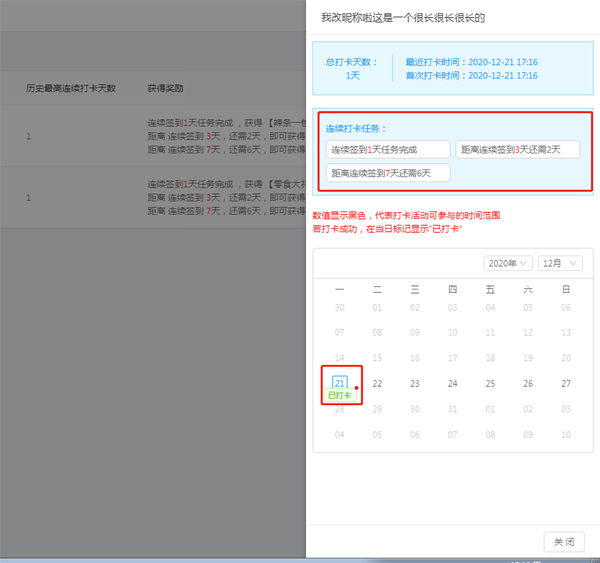Click the 距离连续签到7天还需6天 task tag
Viewport: 600px width, 563px height.
tap(387, 173)
